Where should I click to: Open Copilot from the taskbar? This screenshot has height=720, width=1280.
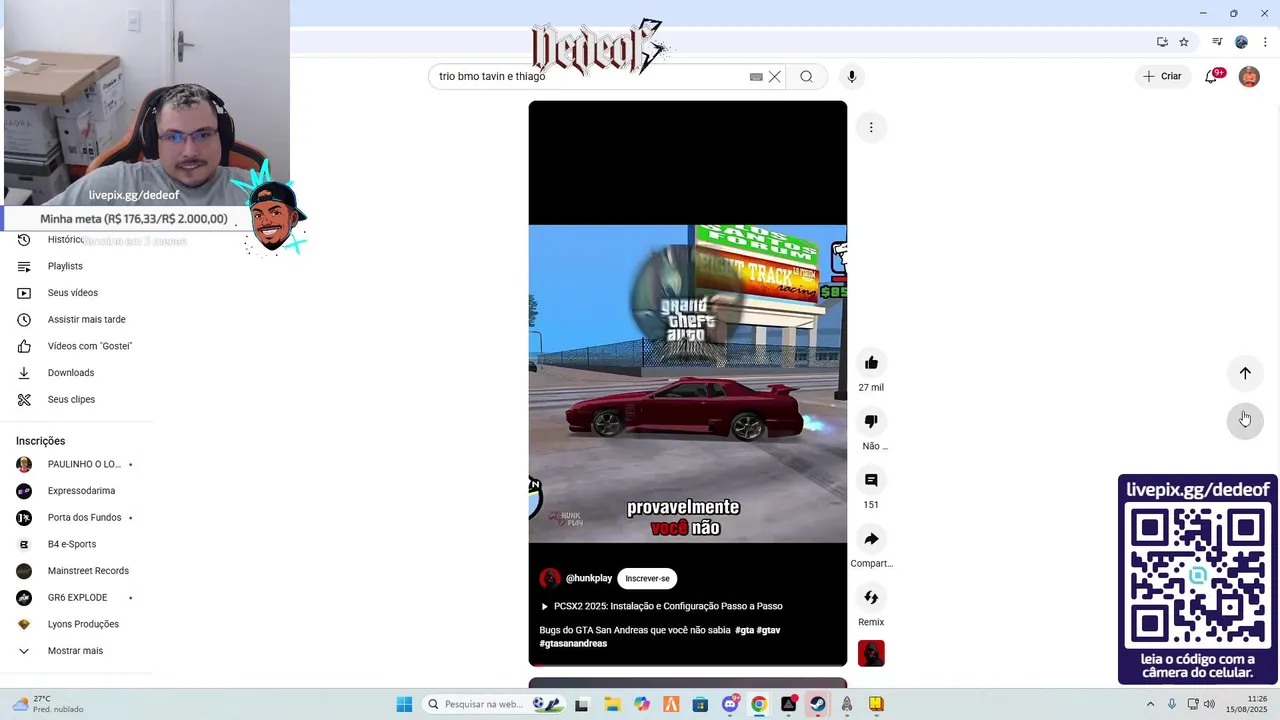[642, 704]
